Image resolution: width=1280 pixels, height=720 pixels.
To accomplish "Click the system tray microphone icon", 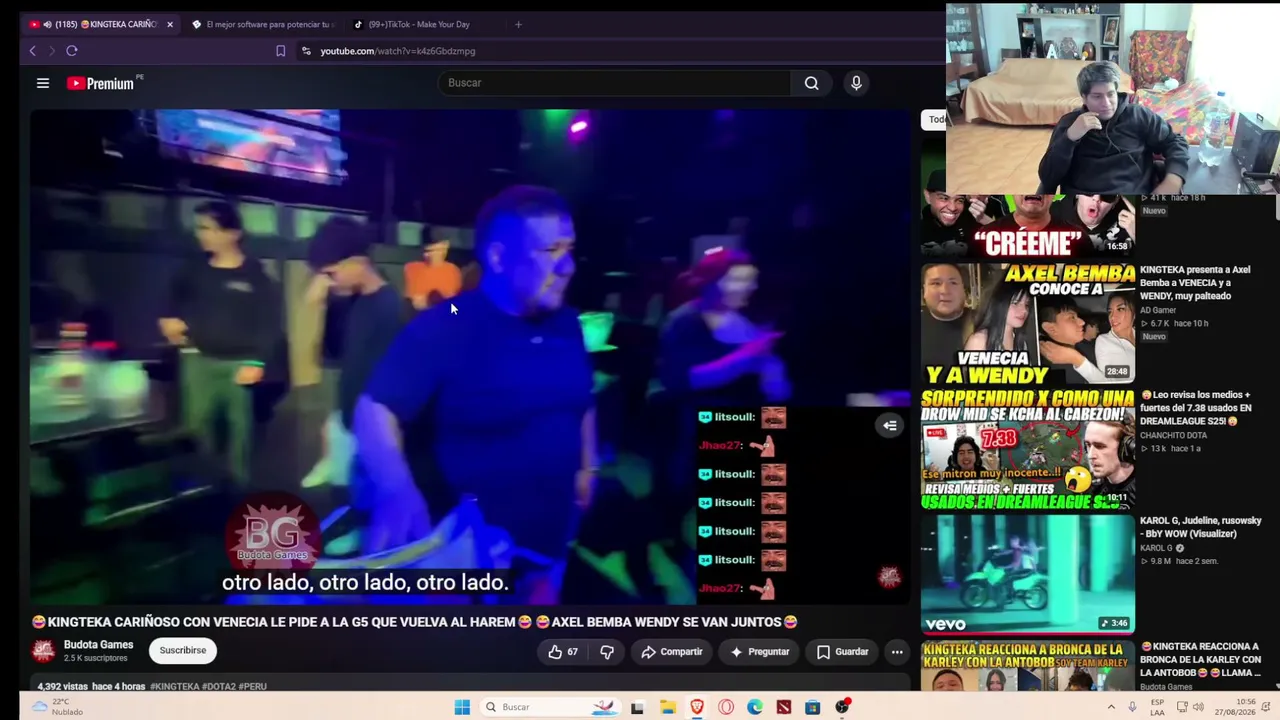I will point(1132,707).
